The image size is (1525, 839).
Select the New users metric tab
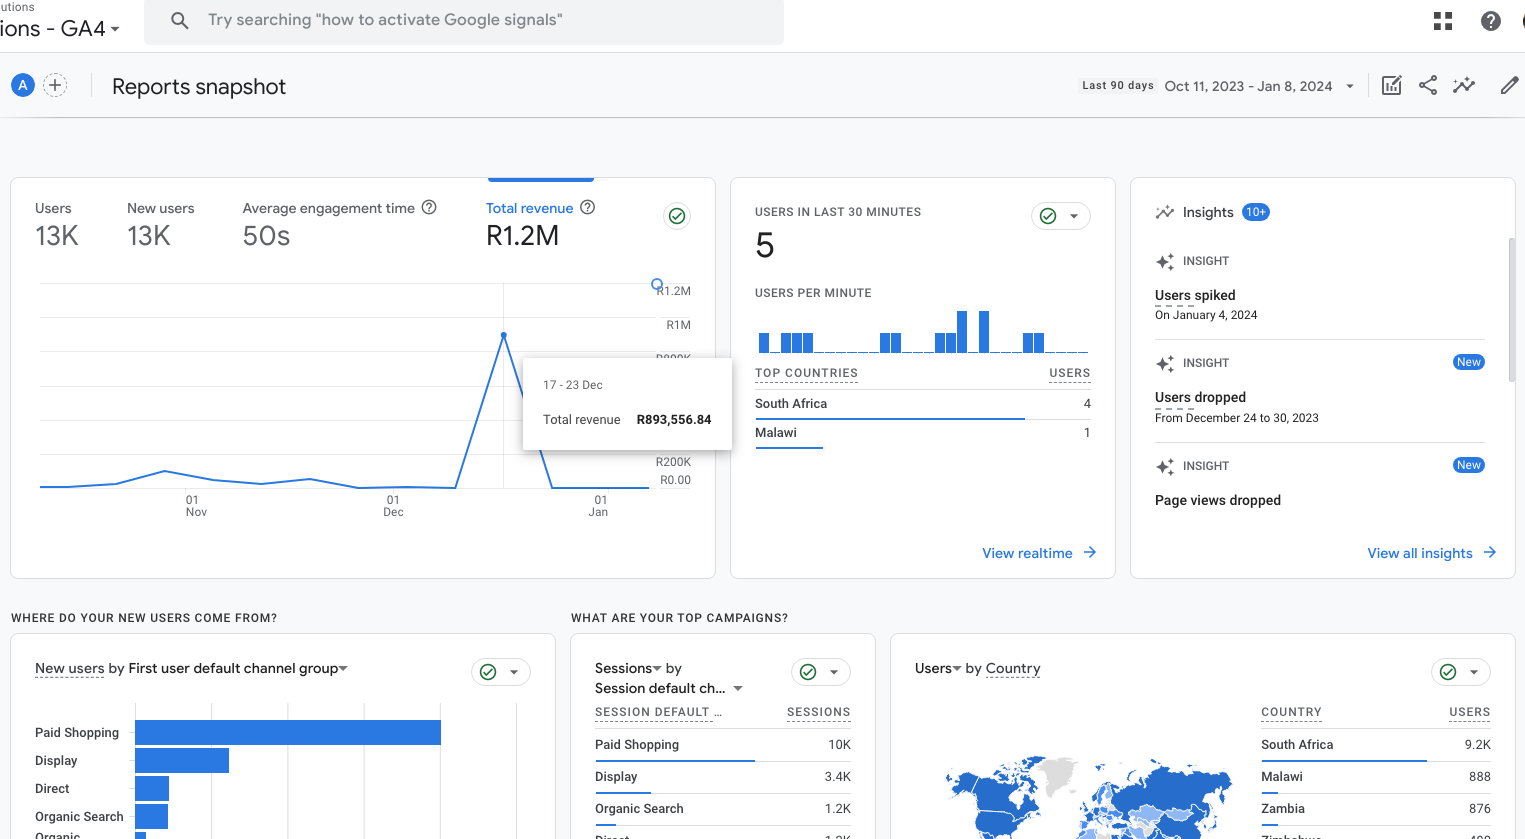(x=161, y=225)
